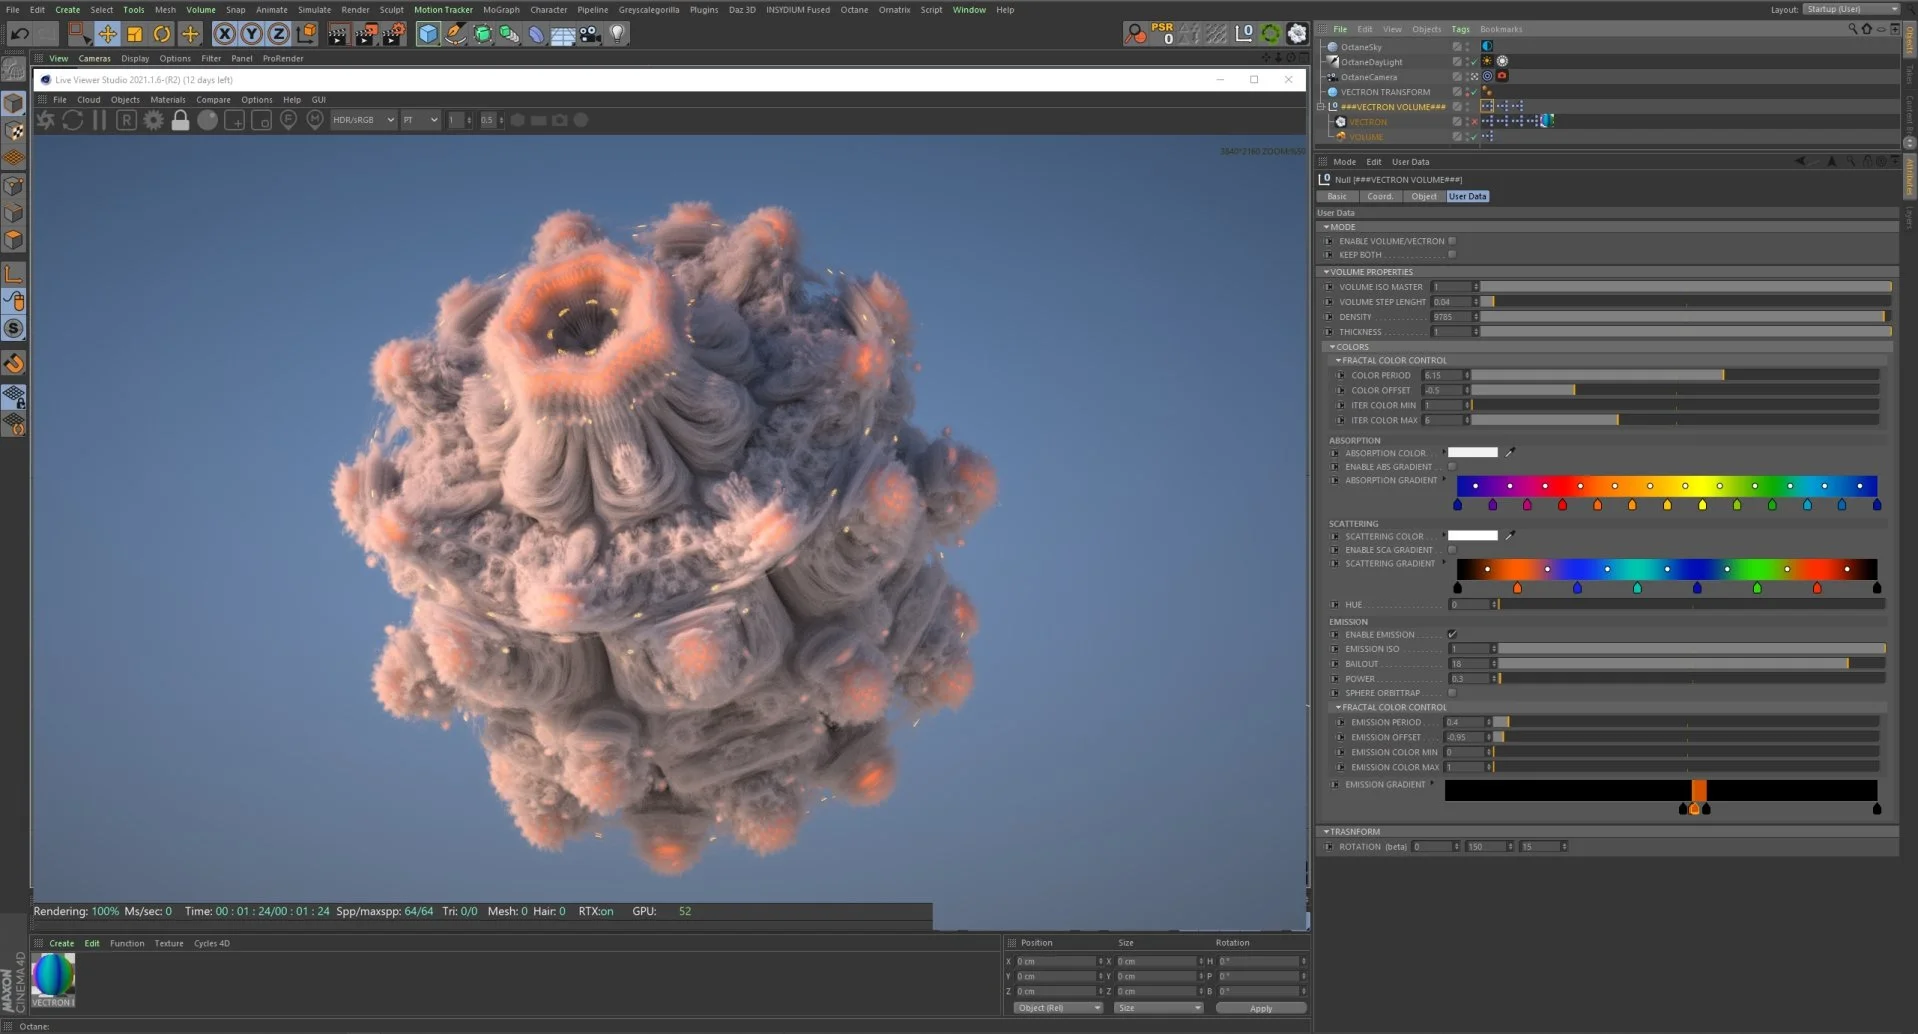
Task: Switch to the Coord. tab in Attributes
Action: 1380,196
